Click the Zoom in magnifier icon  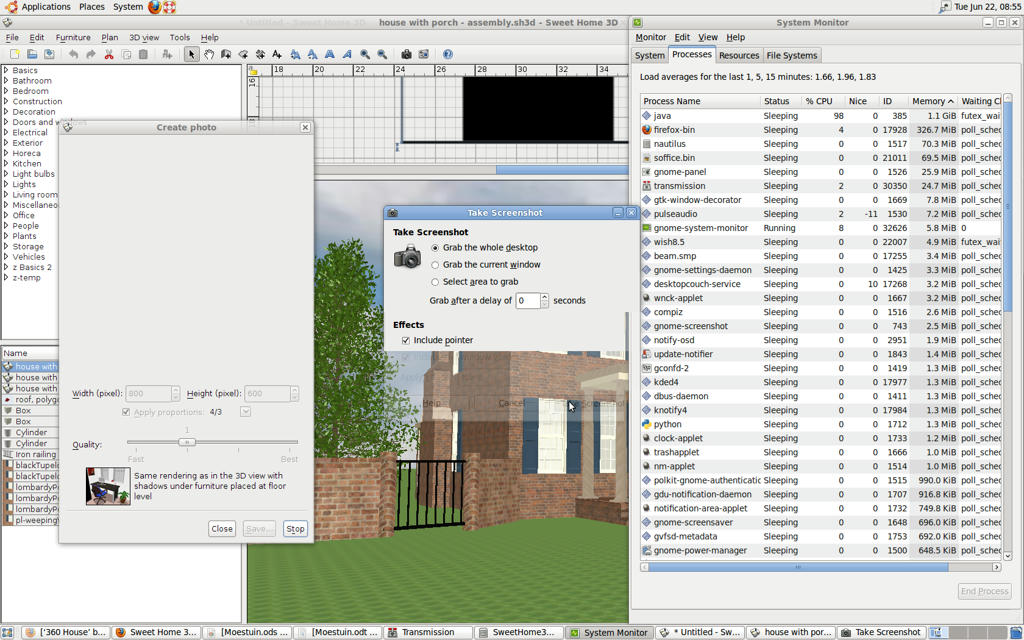click(x=365, y=54)
